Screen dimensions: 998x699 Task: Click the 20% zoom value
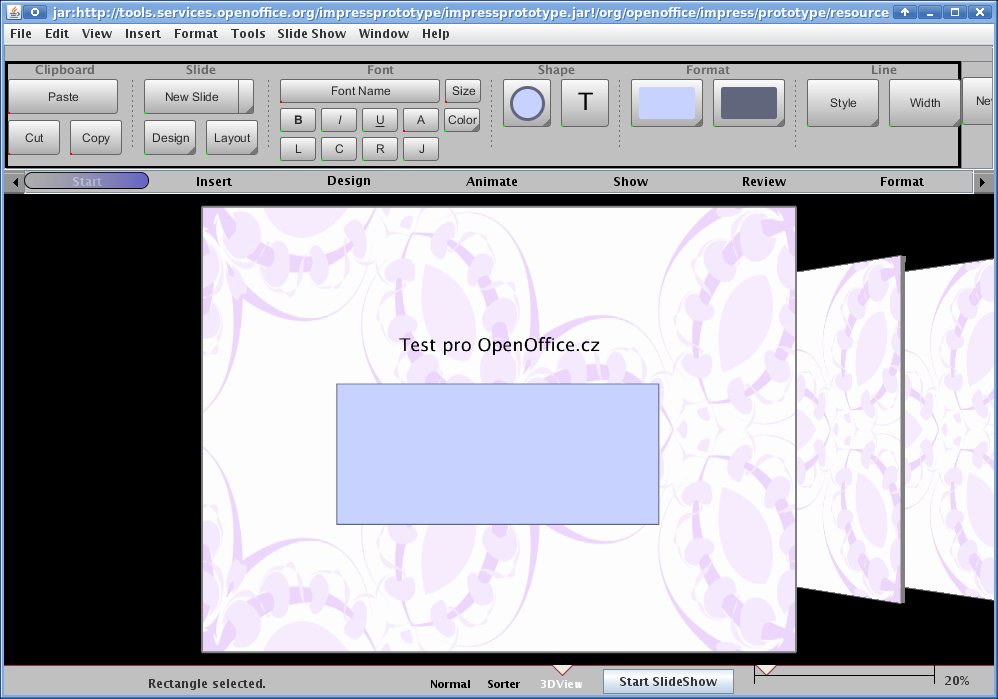pos(957,681)
